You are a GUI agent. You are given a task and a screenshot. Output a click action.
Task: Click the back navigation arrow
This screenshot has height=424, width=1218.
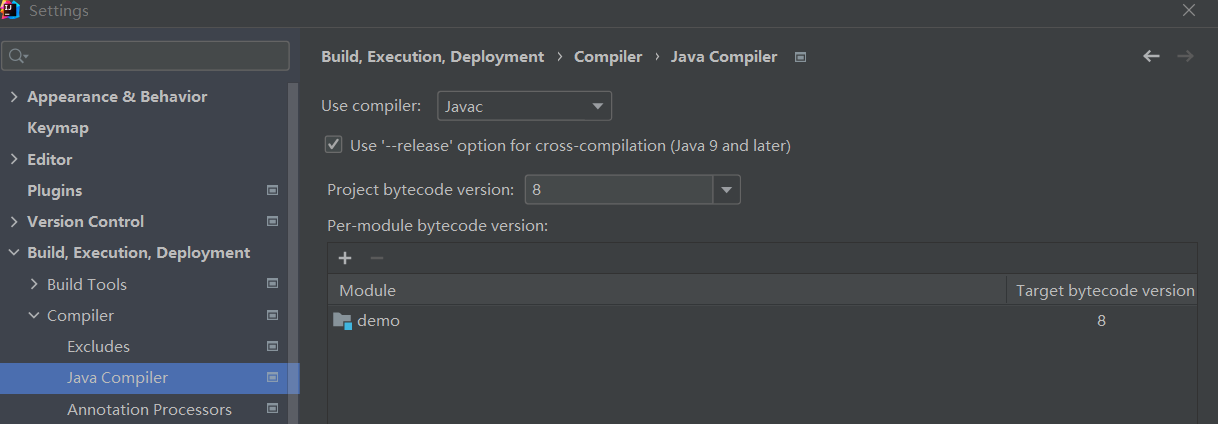pos(1151,57)
